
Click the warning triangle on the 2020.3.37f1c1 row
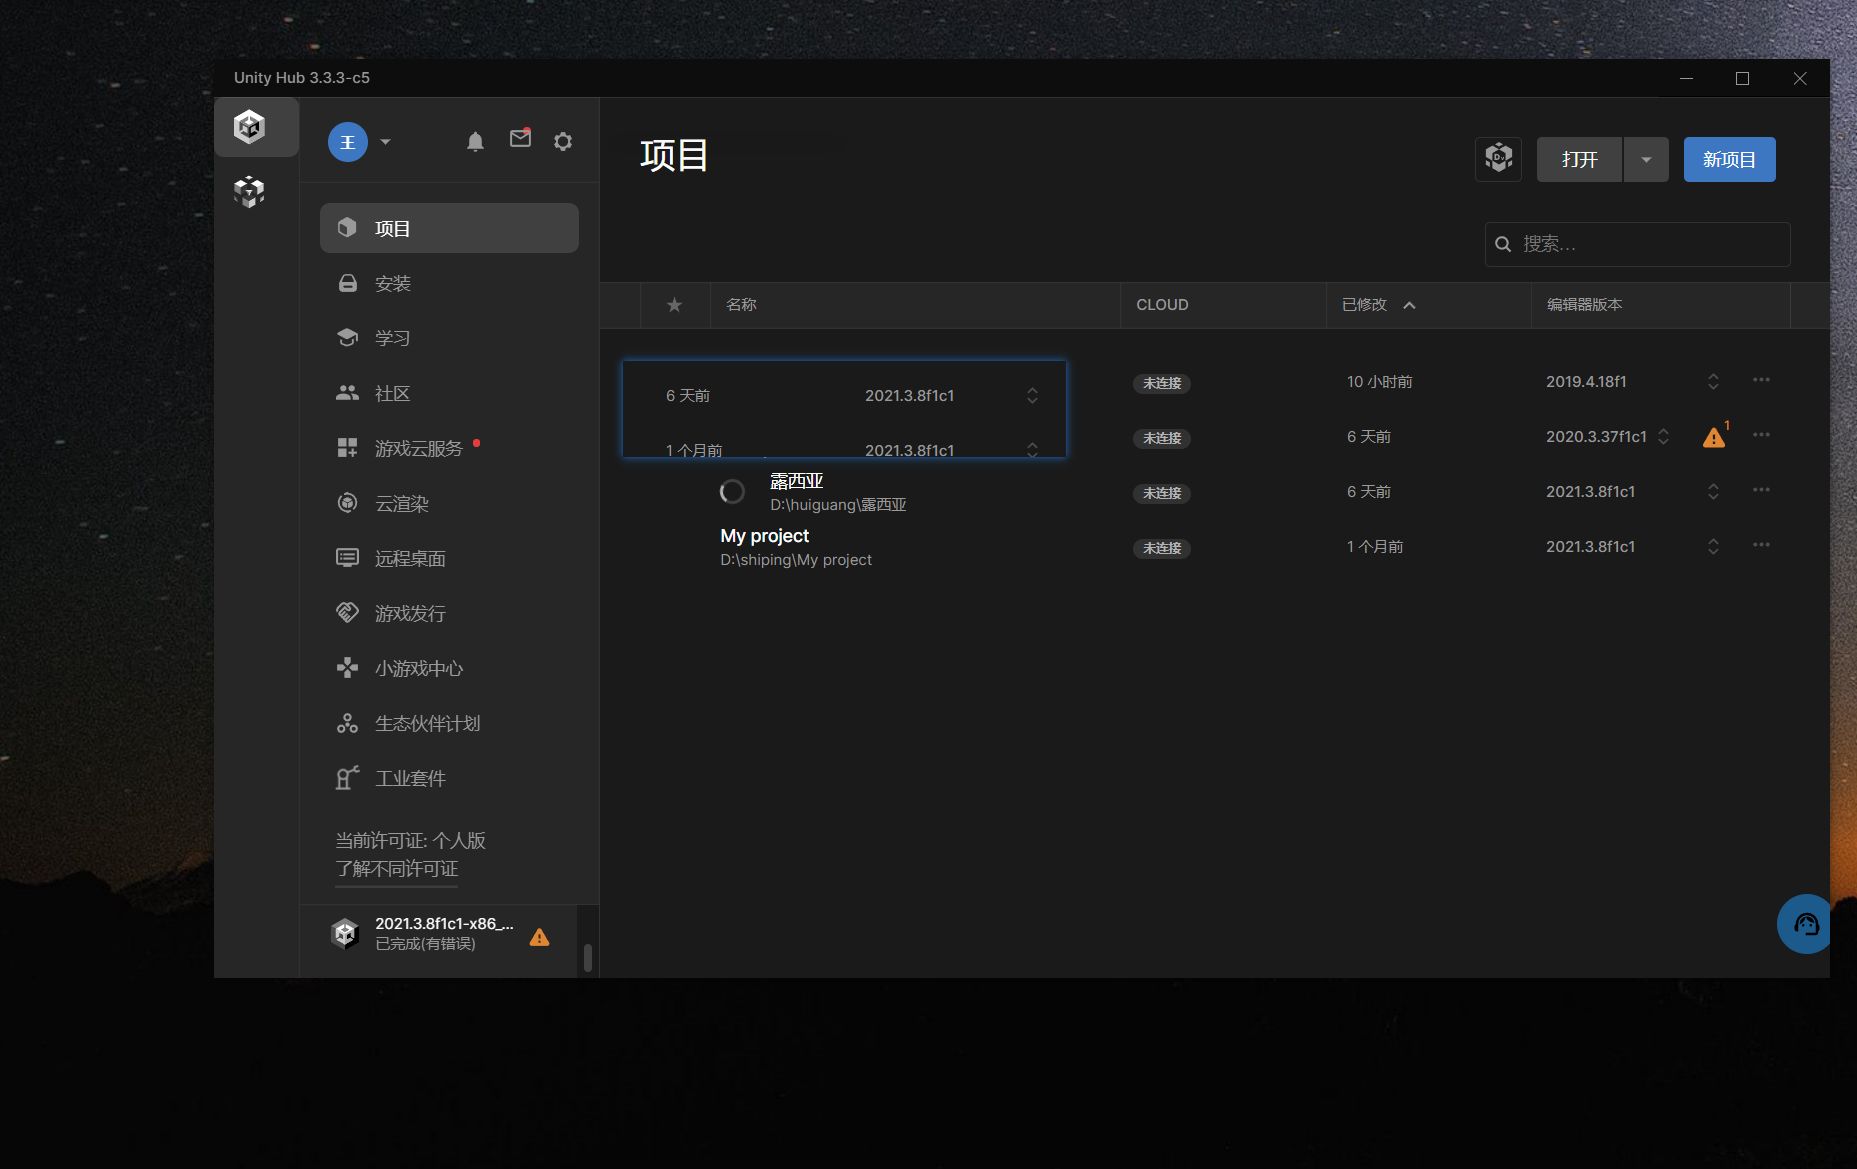click(x=1714, y=437)
